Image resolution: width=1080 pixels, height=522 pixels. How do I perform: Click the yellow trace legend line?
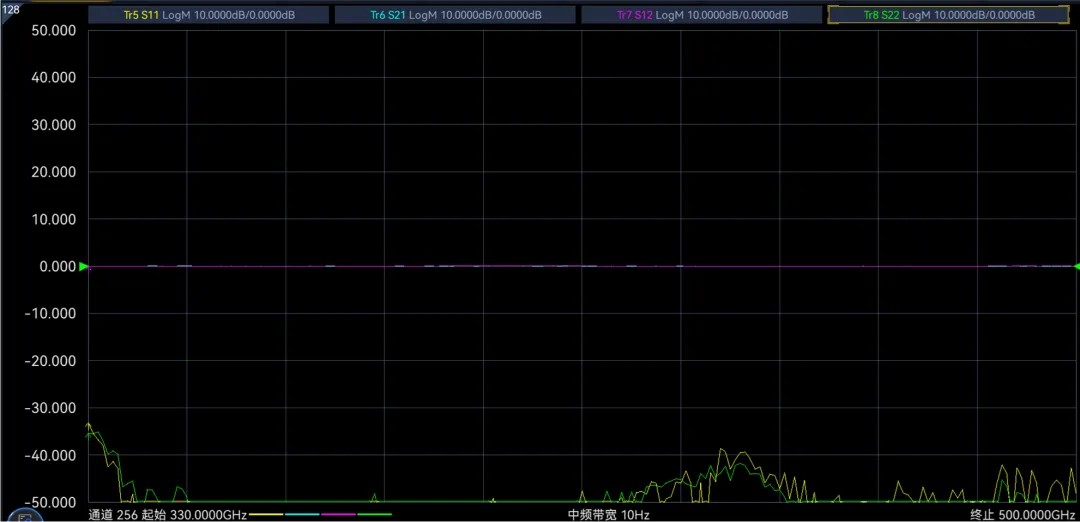(x=265, y=515)
